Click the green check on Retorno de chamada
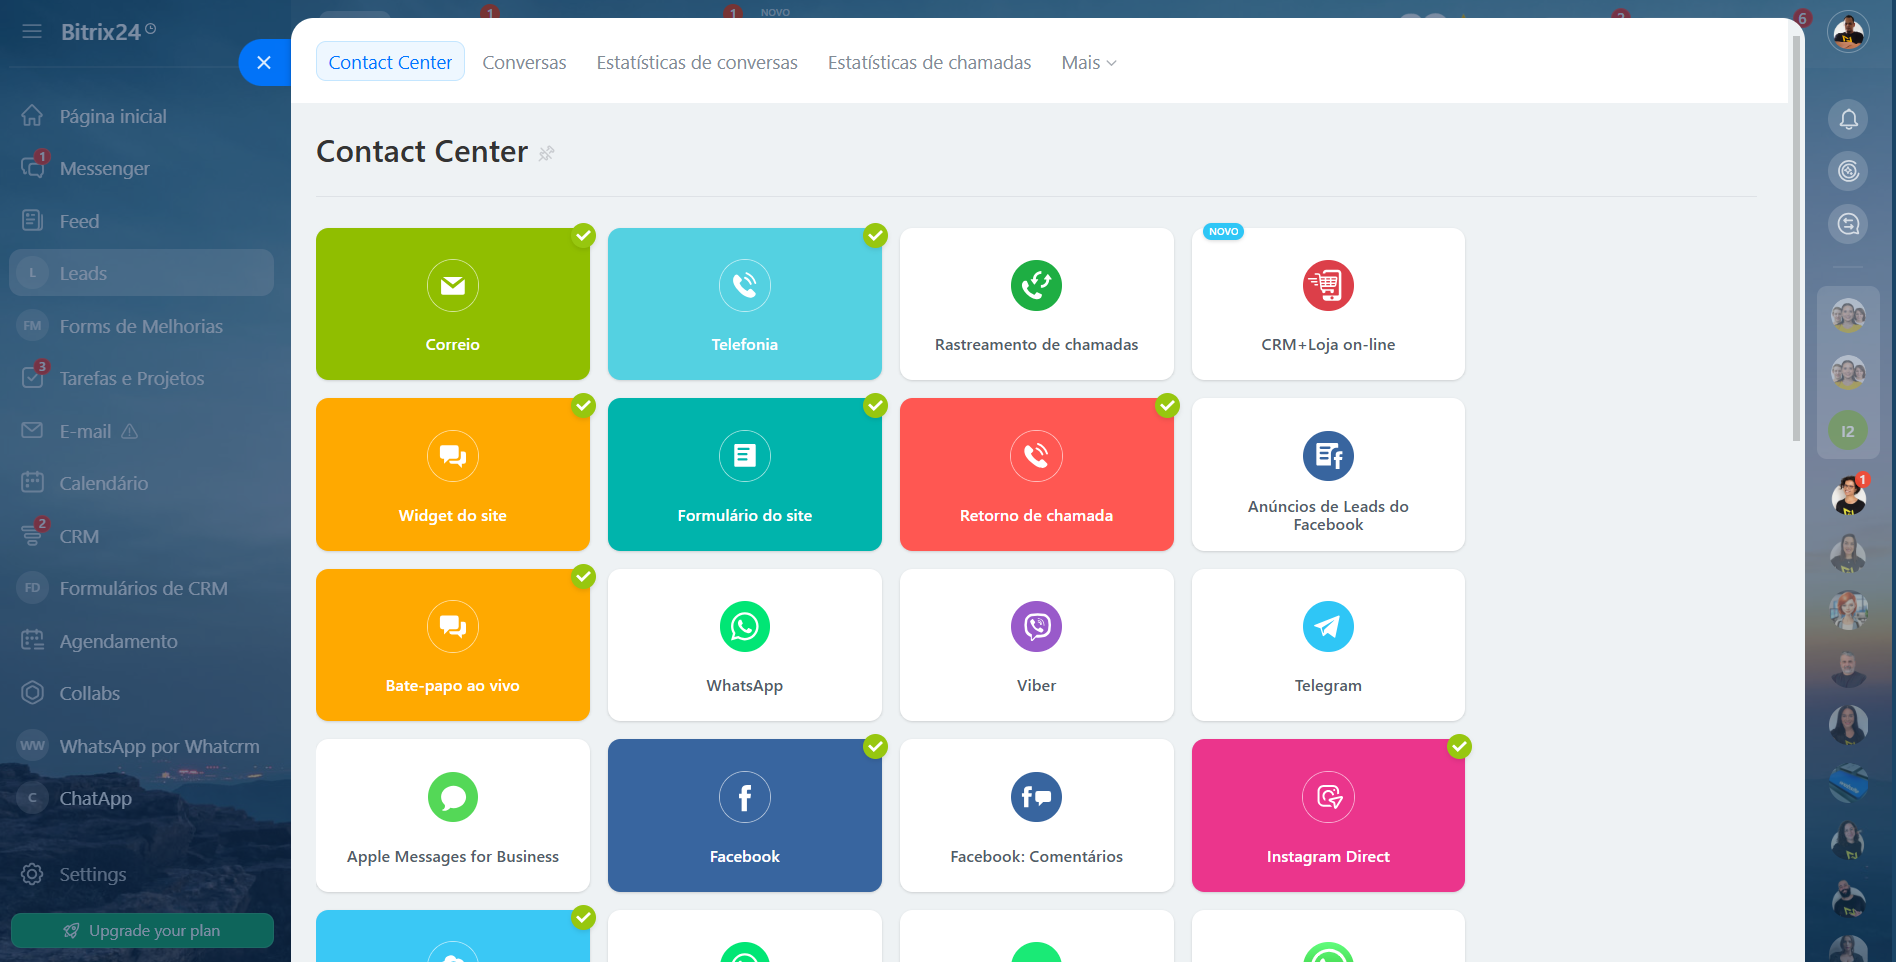 [1167, 406]
